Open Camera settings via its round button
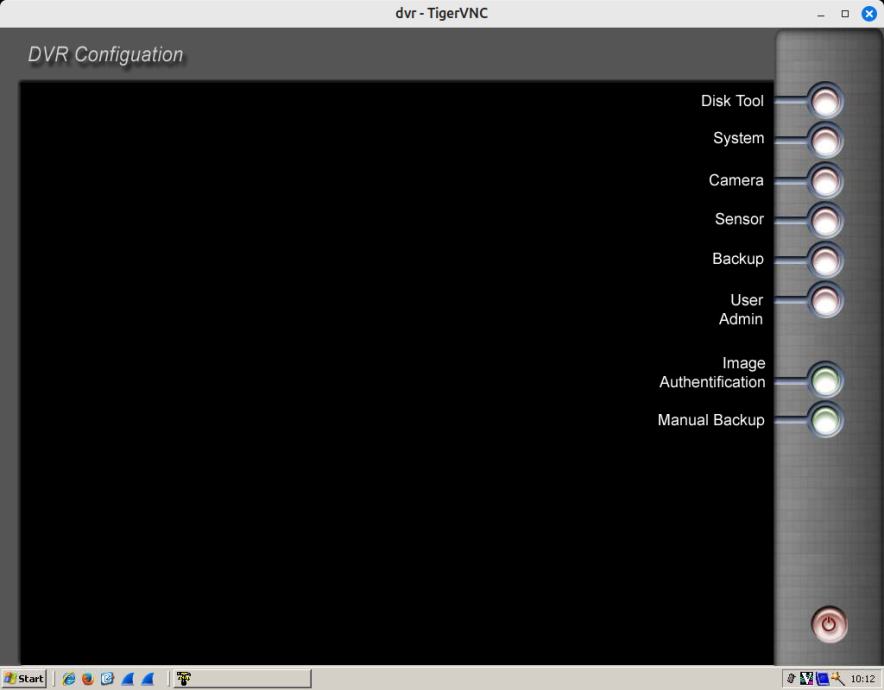Viewport: 884px width, 690px height. click(x=825, y=181)
